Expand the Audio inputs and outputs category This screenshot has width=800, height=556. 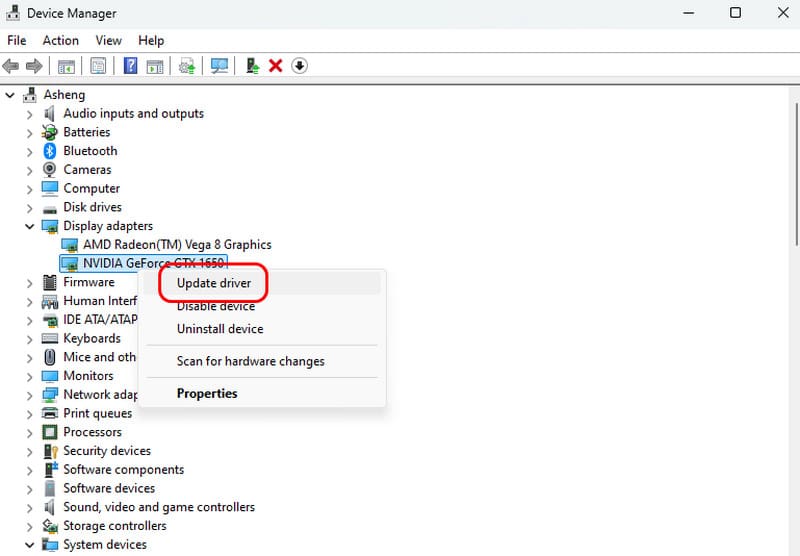pos(30,114)
